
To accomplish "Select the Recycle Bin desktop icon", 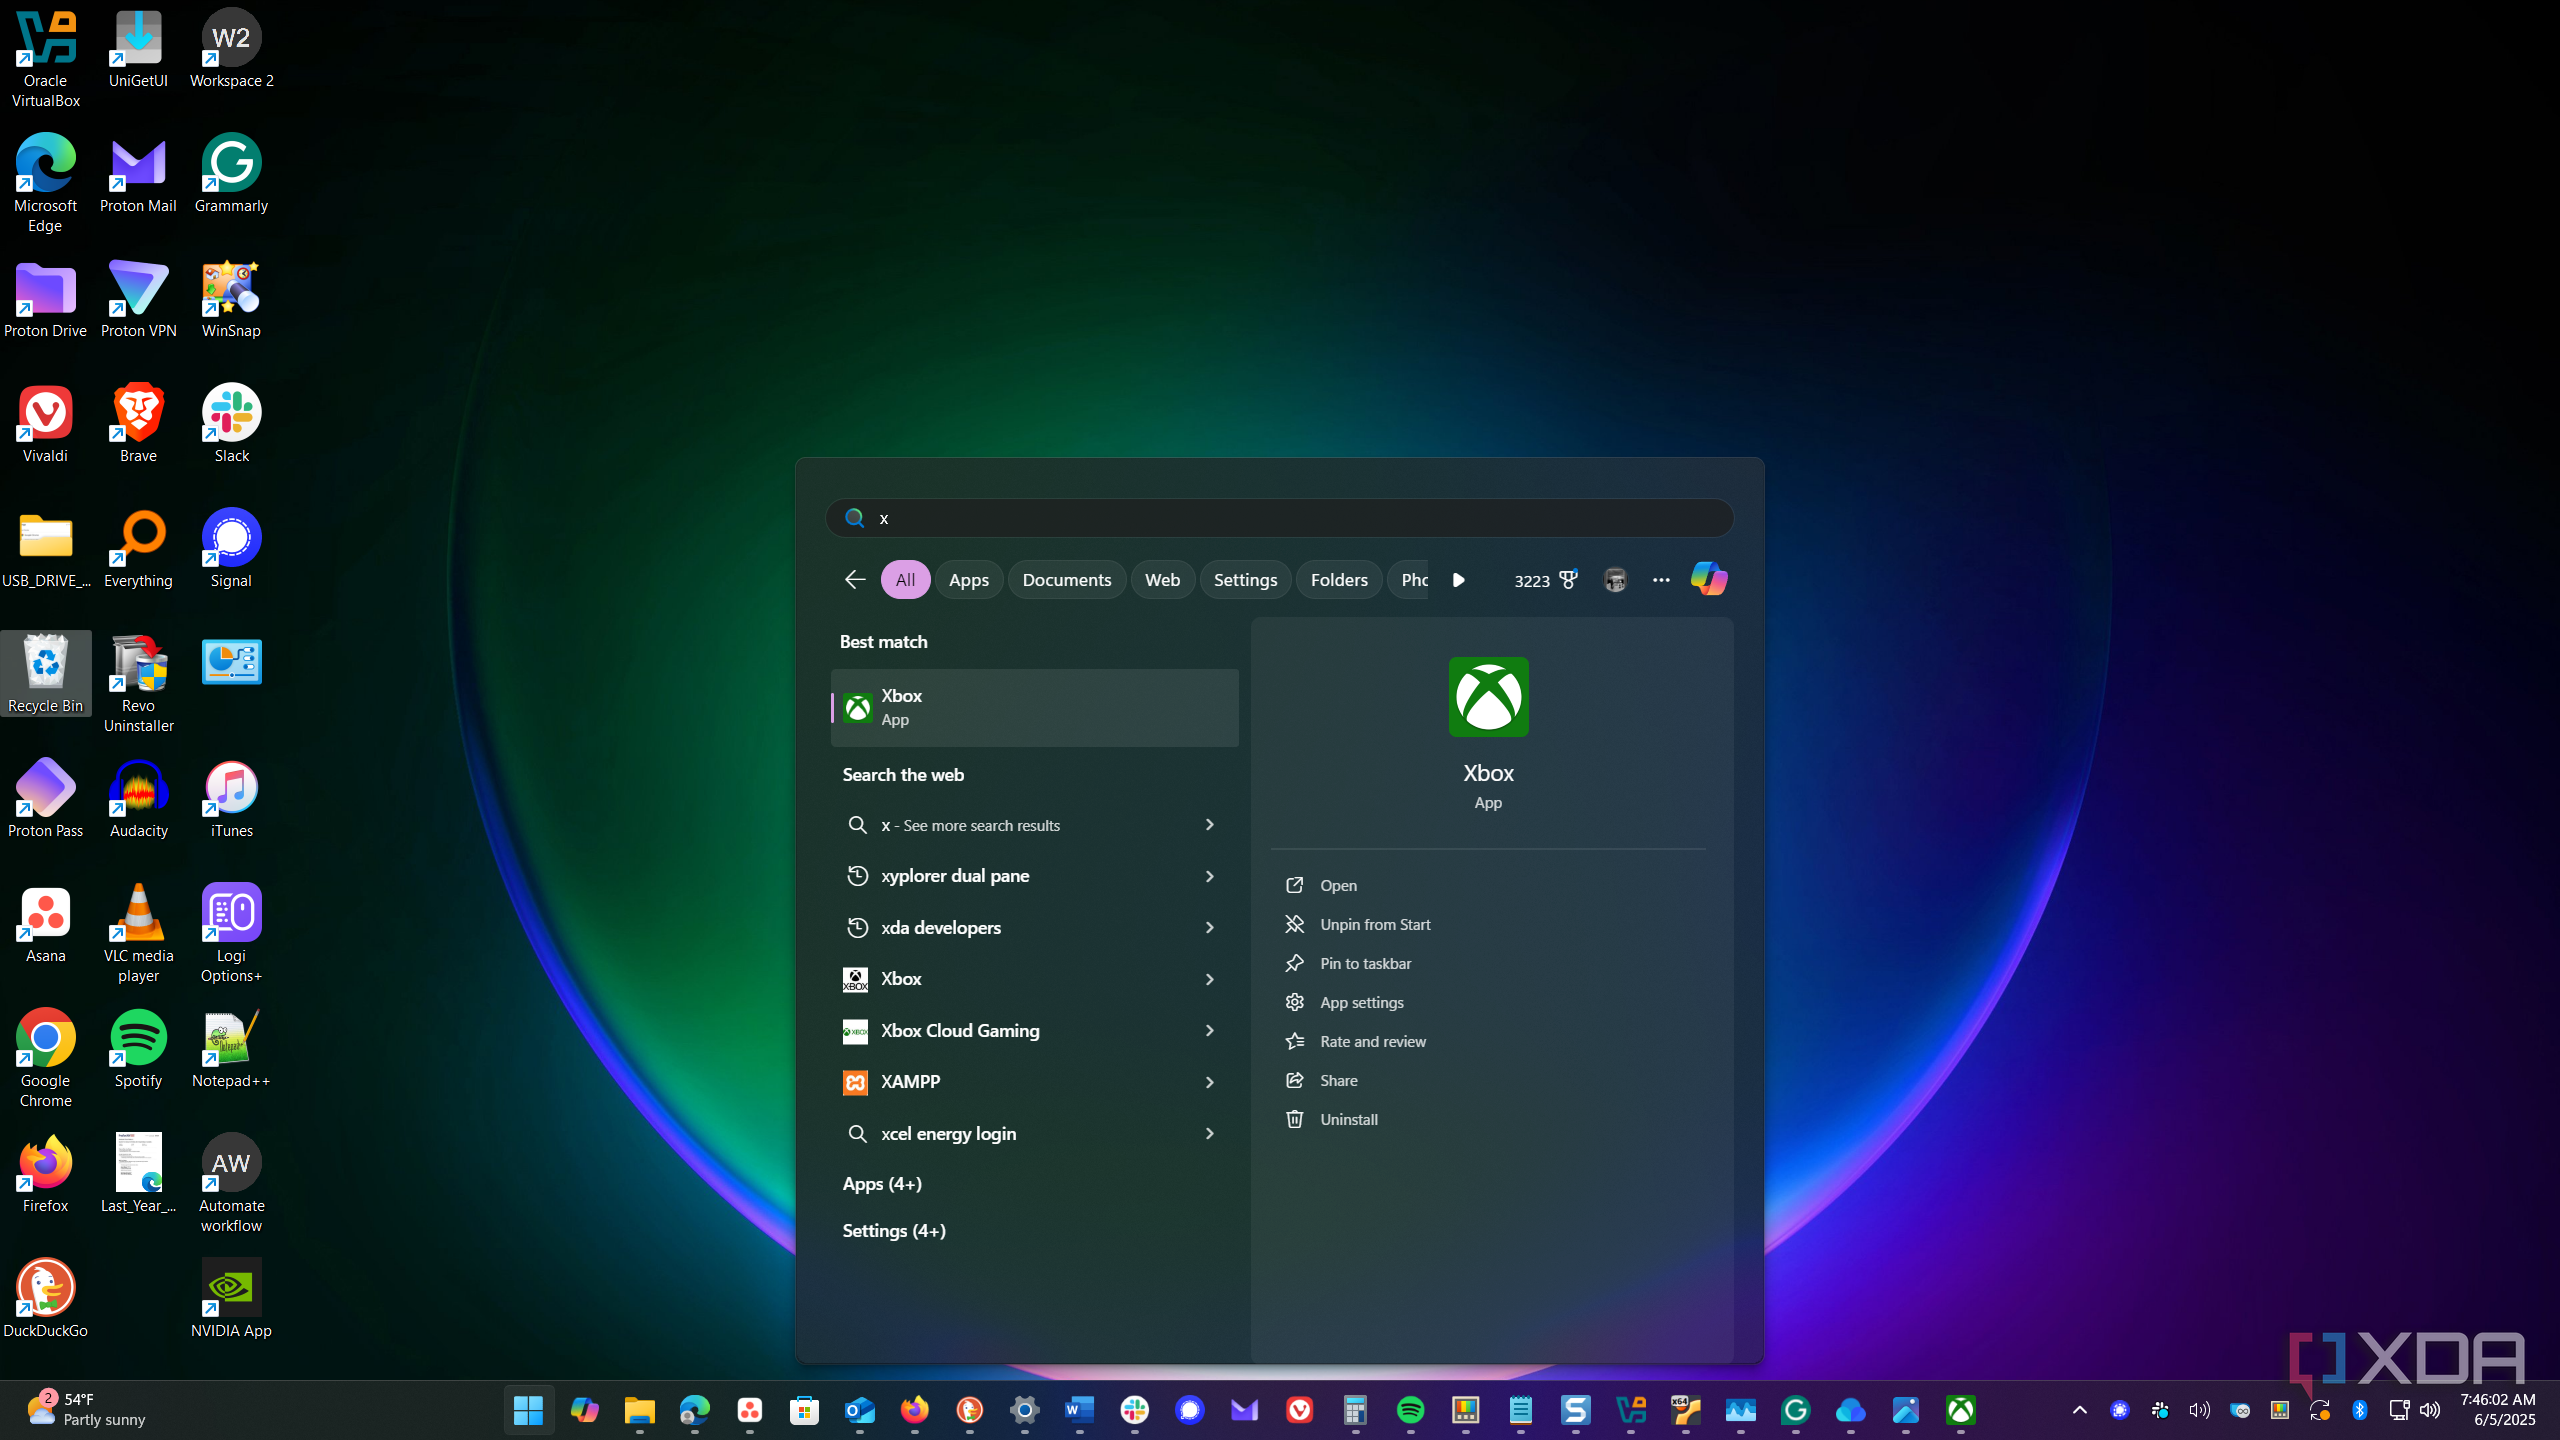I will tap(45, 673).
